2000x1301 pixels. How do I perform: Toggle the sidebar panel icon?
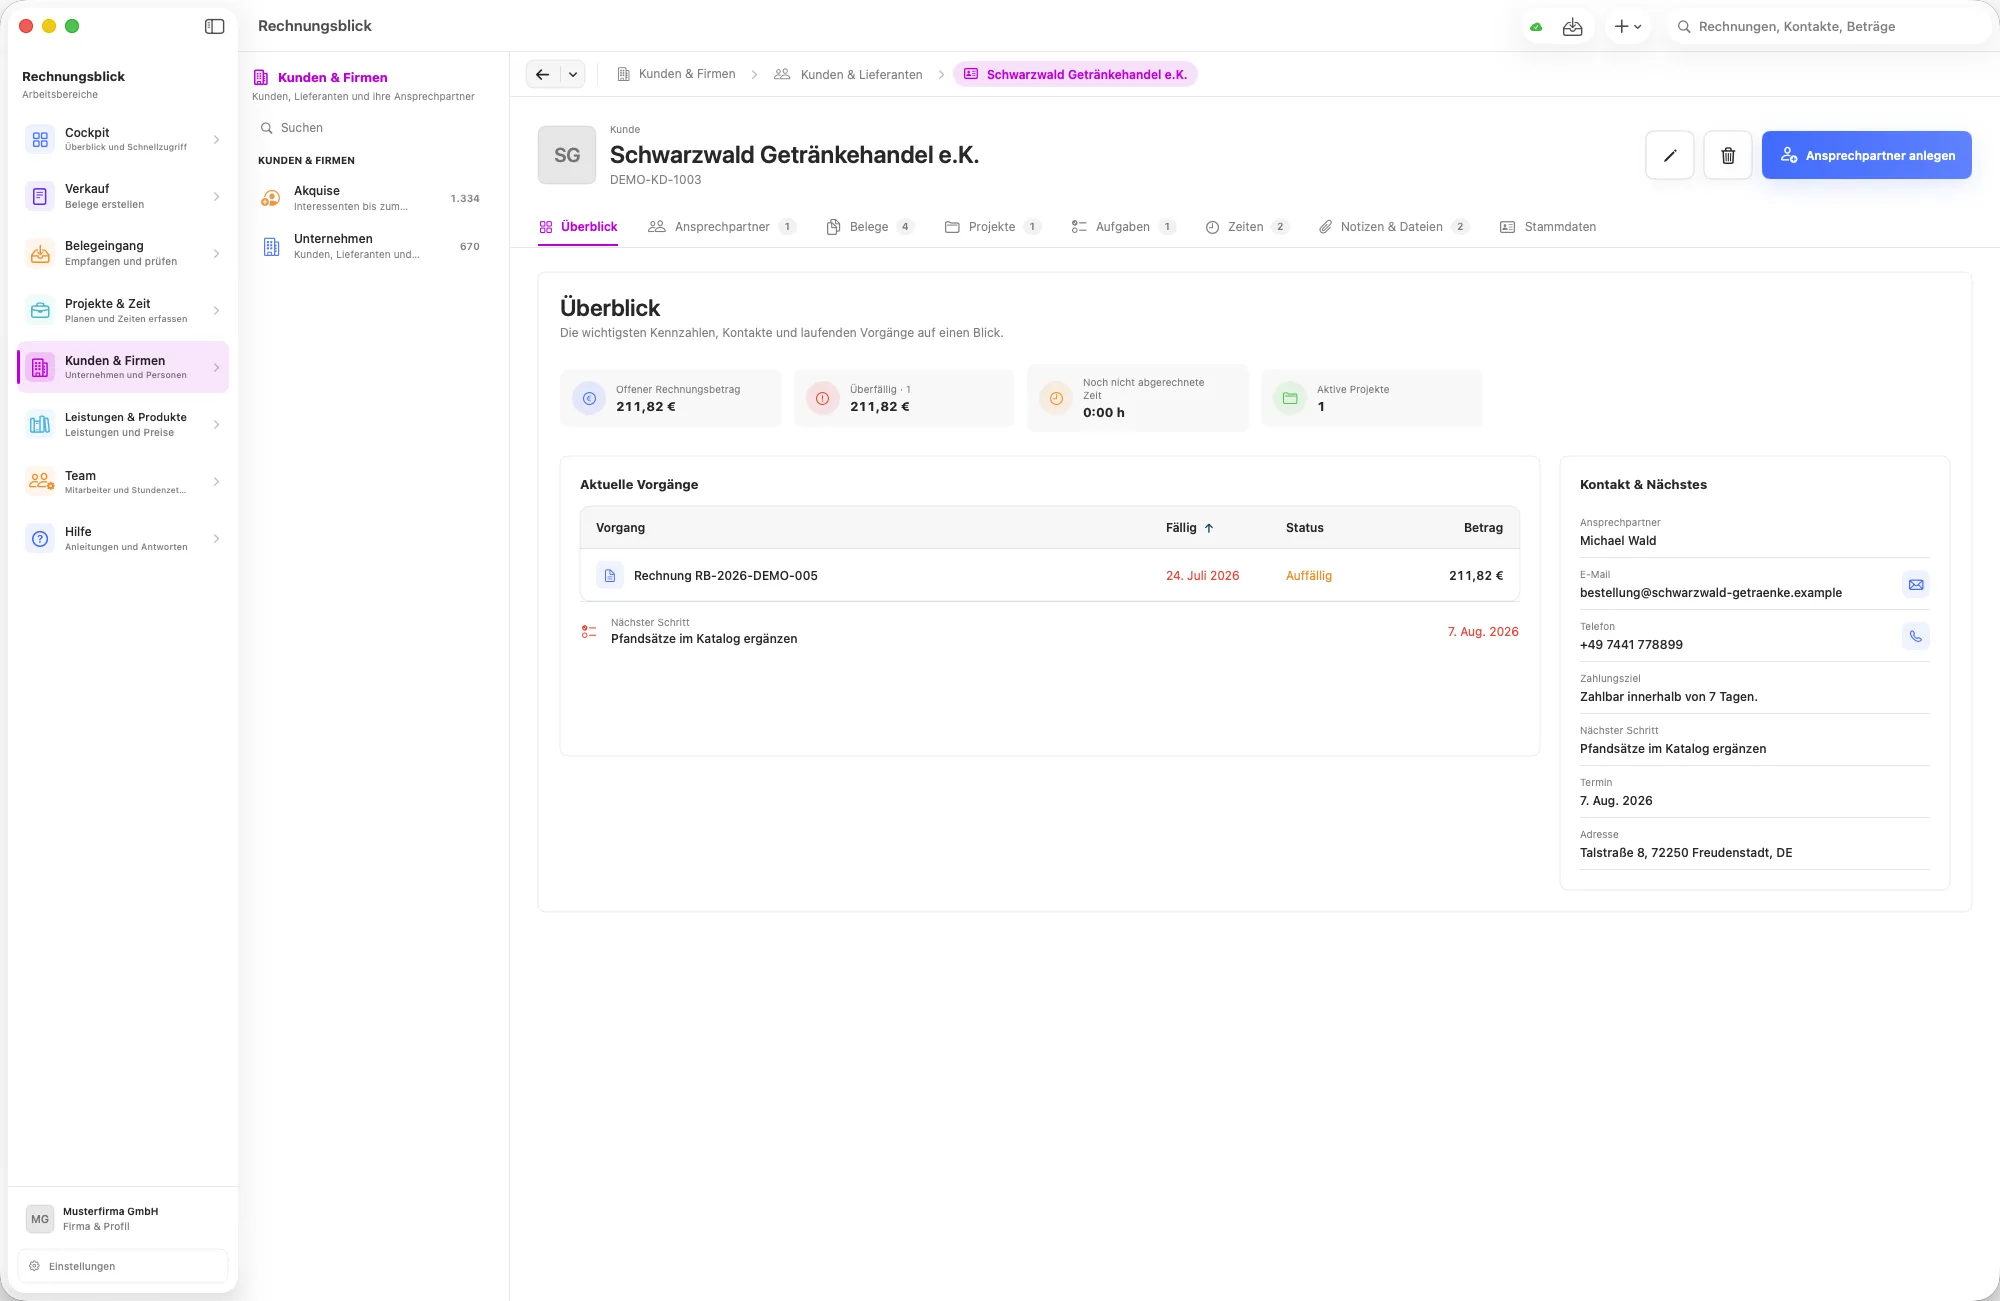tap(214, 26)
